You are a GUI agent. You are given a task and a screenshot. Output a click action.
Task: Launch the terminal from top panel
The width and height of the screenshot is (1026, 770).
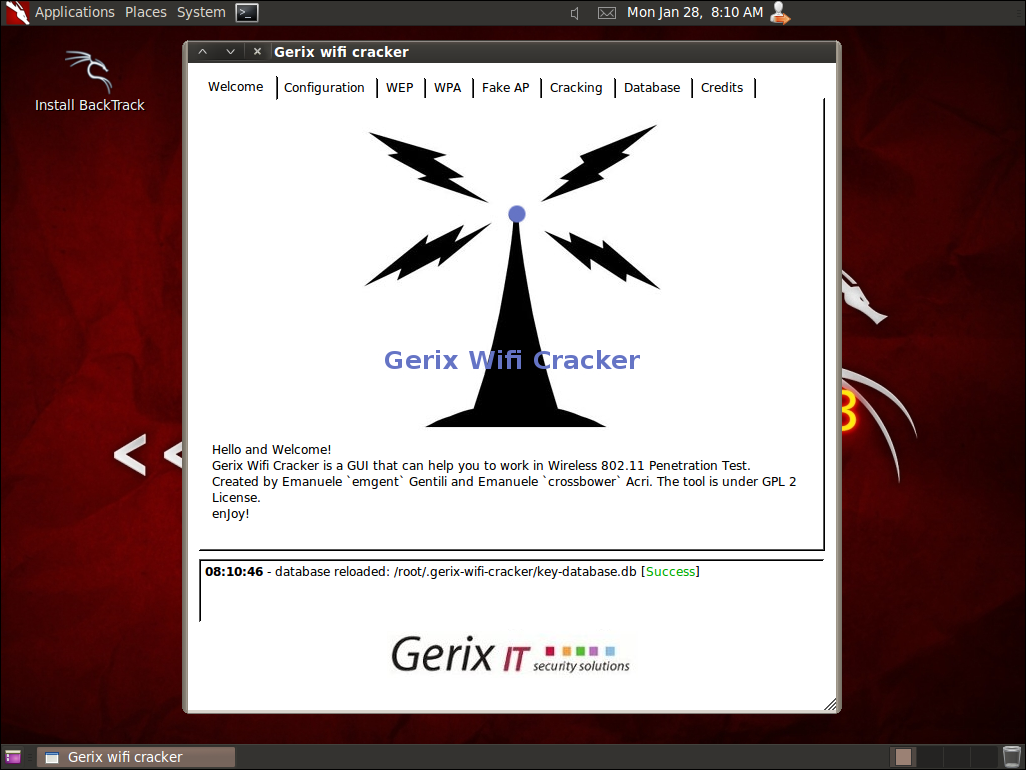[247, 12]
